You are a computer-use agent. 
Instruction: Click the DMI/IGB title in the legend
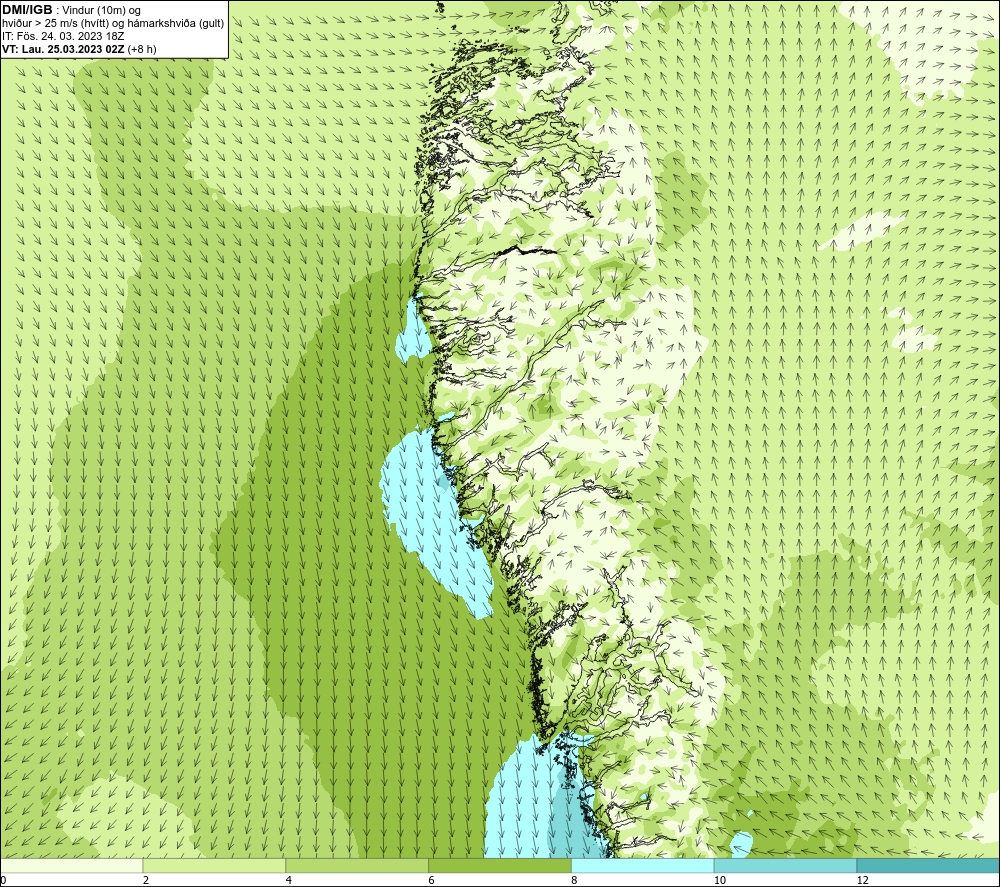point(27,10)
